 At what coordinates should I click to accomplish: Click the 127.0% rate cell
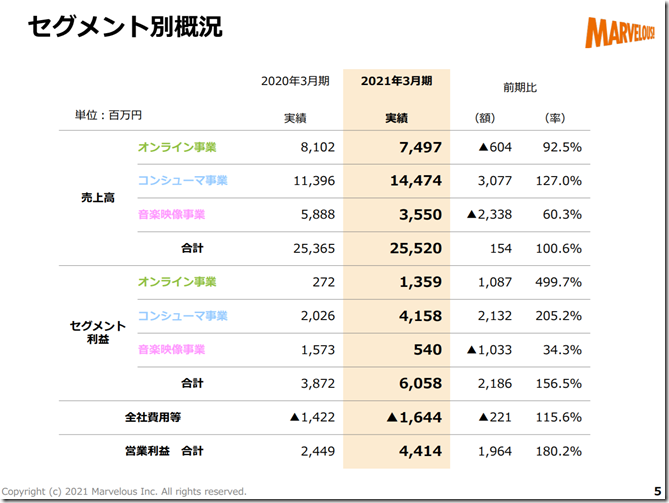pos(558,181)
